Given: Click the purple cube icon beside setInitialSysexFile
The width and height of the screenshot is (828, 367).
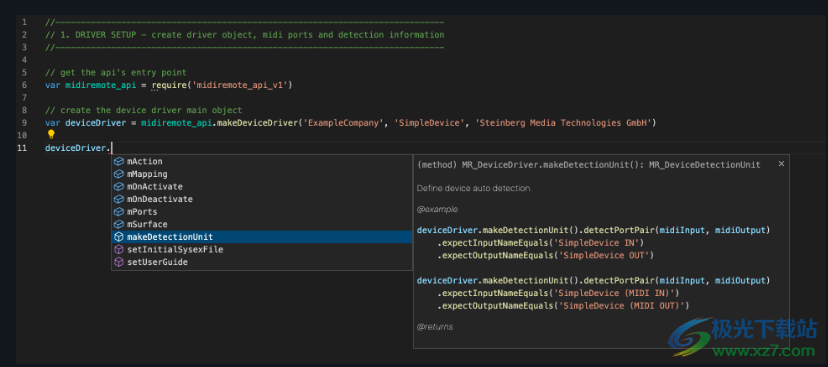Looking at the screenshot, I should (x=119, y=250).
